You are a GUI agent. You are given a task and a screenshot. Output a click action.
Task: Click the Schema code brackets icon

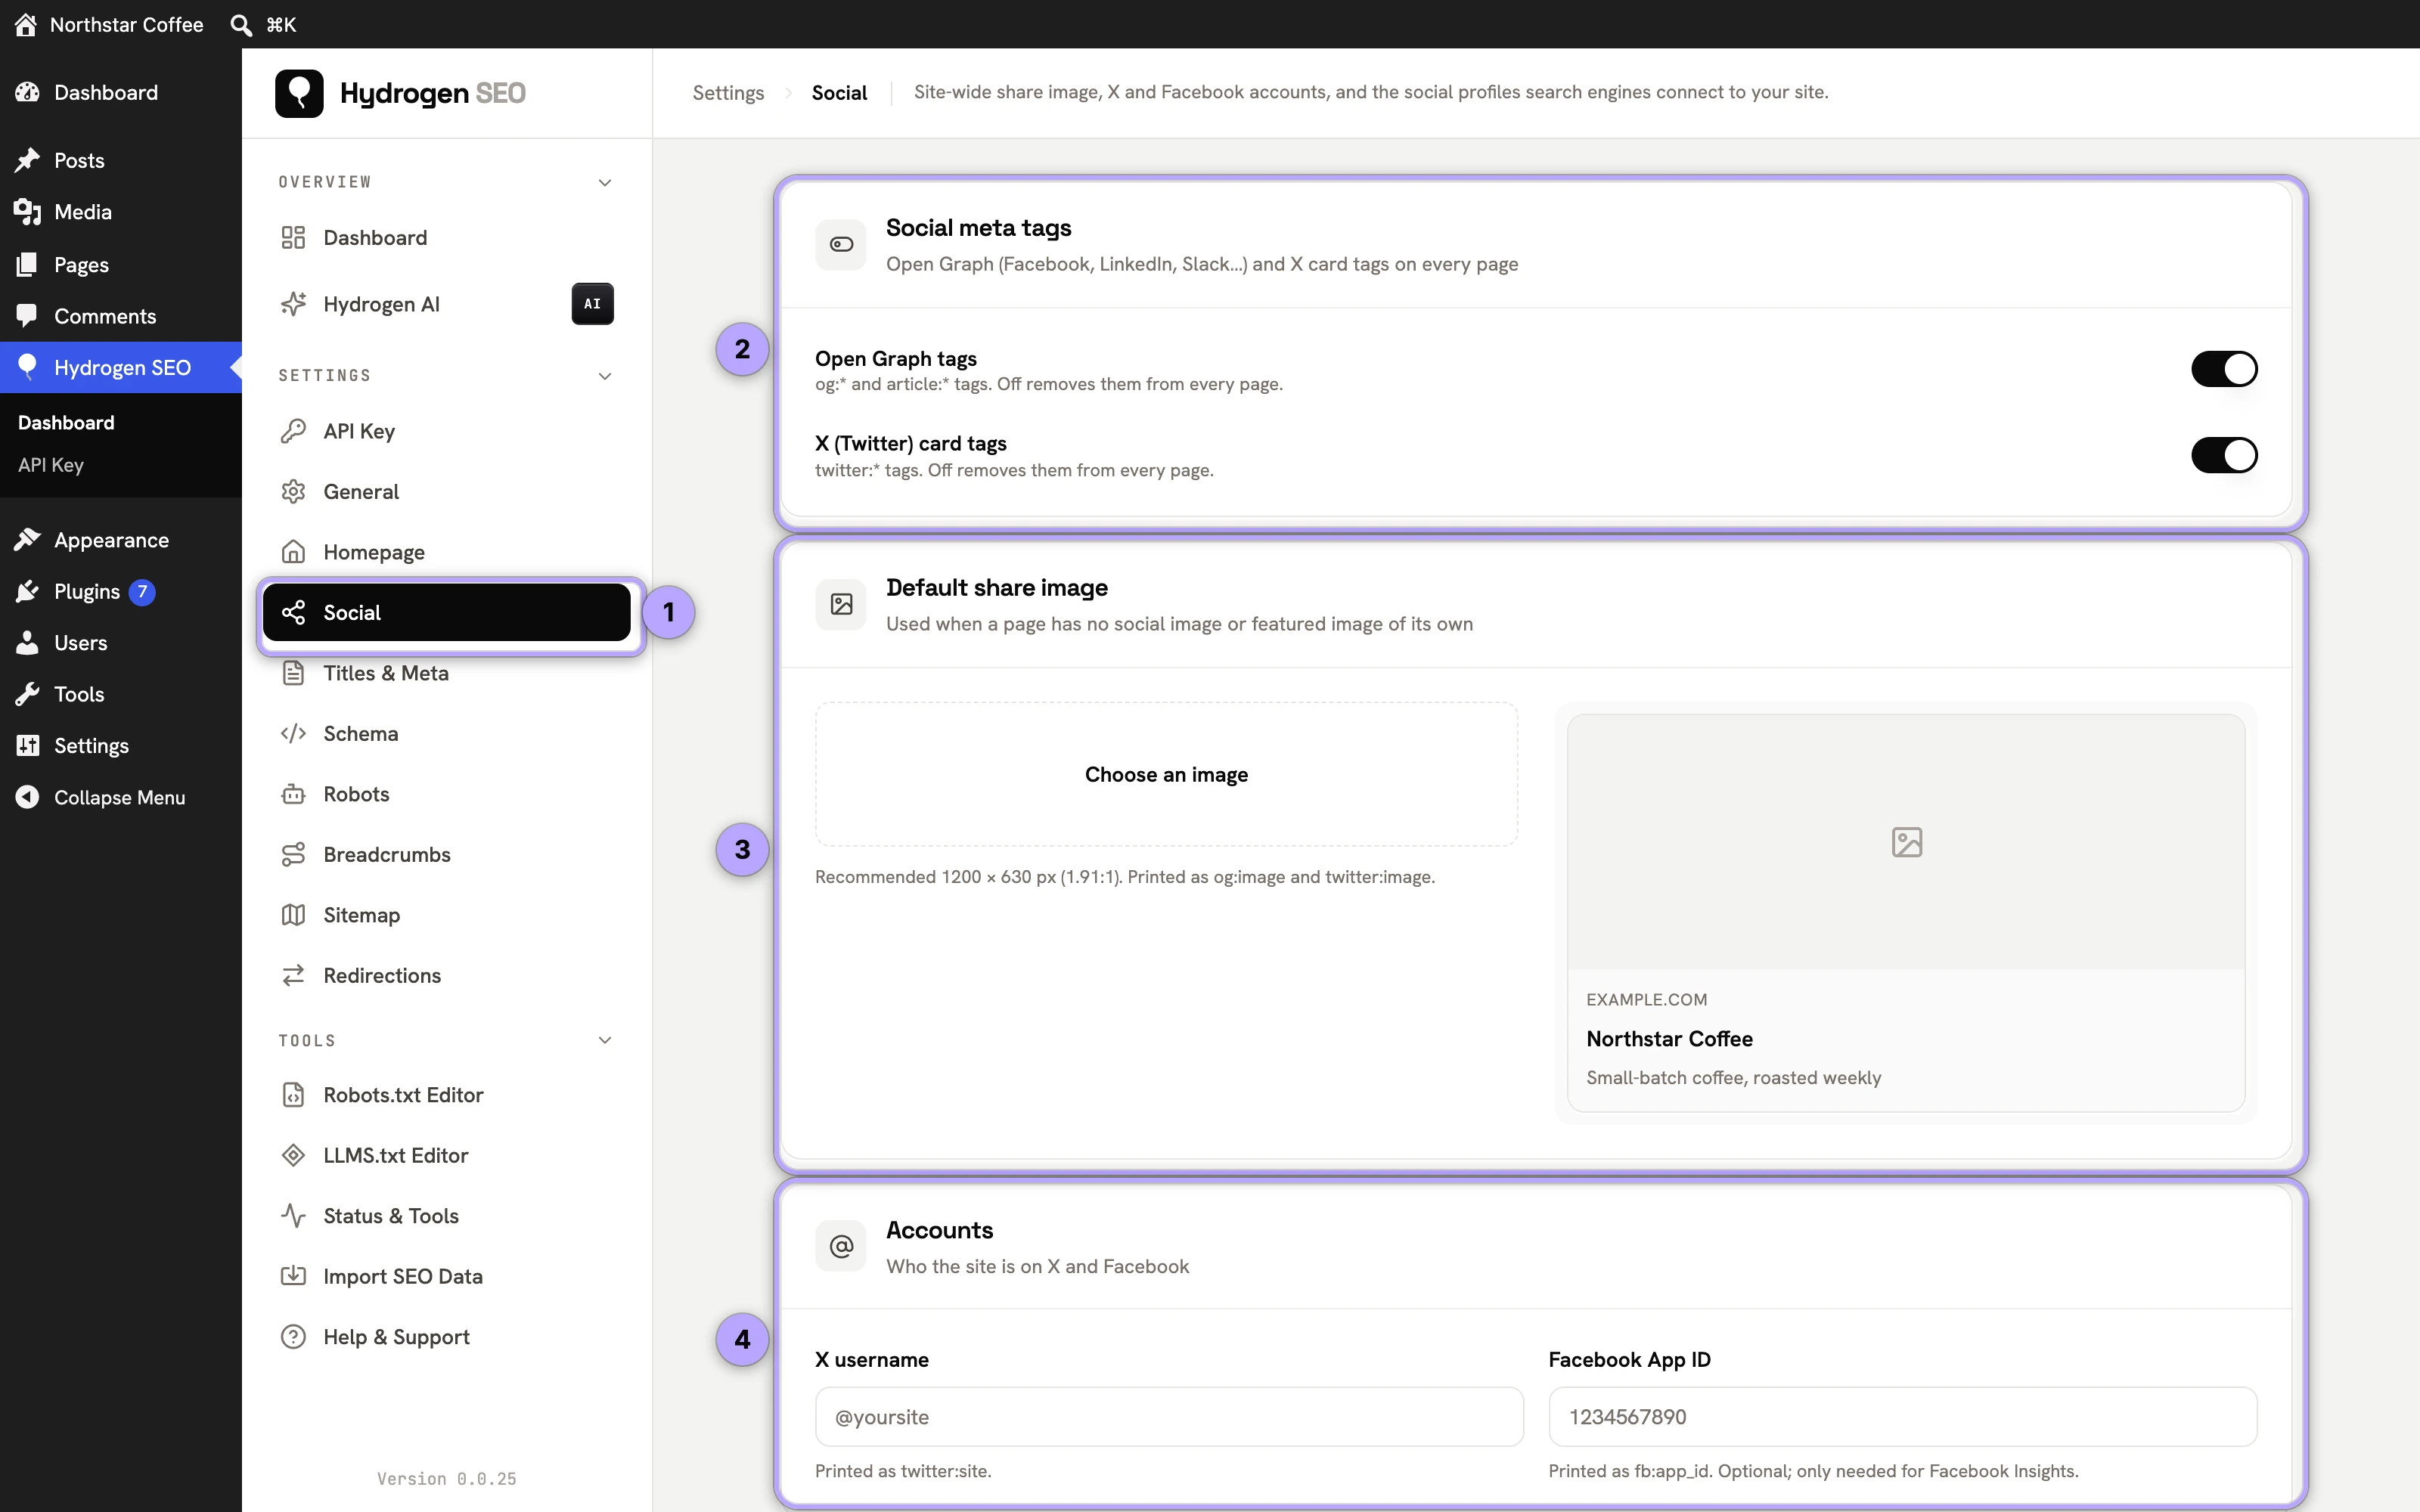coord(293,734)
